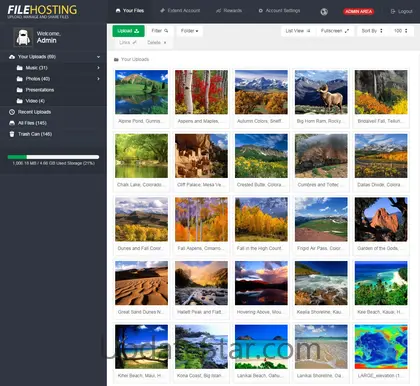Image resolution: width=420 pixels, height=386 pixels.
Task: Open the Extend Account tab
Action: click(180, 11)
